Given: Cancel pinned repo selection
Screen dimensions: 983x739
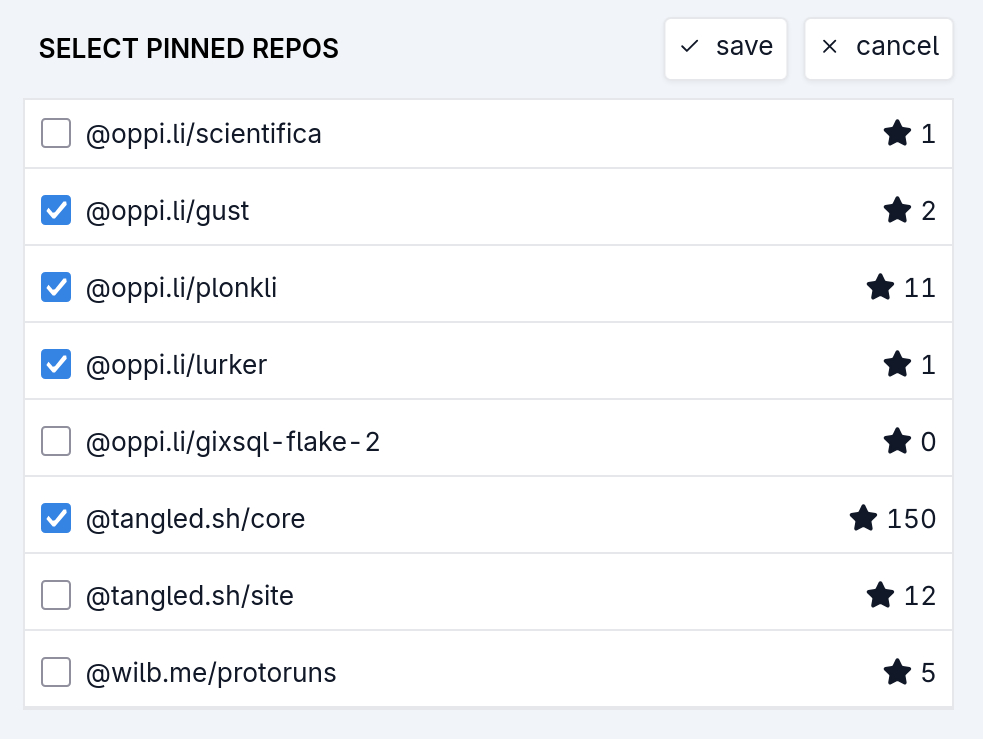Looking at the screenshot, I should (879, 47).
